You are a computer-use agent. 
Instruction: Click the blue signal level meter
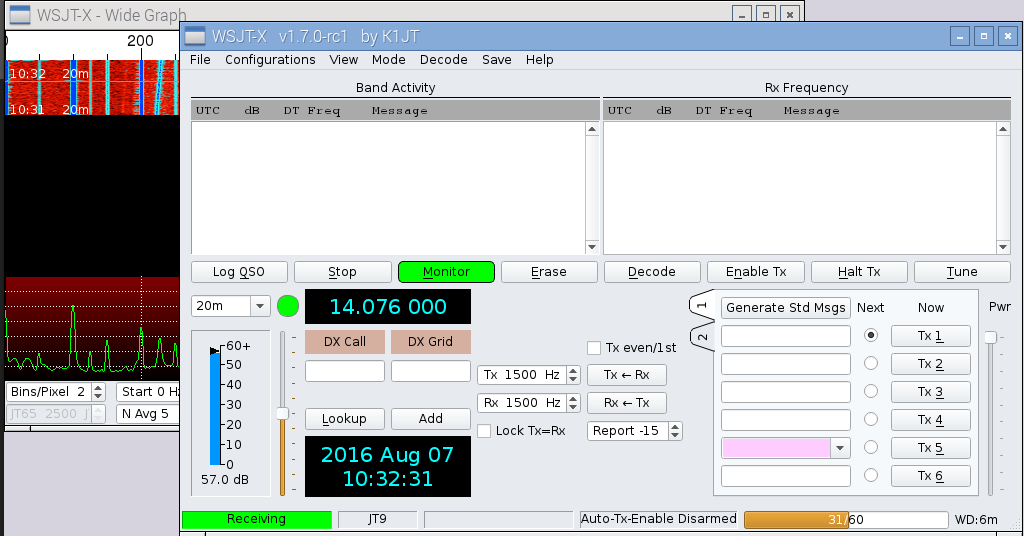(x=216, y=407)
